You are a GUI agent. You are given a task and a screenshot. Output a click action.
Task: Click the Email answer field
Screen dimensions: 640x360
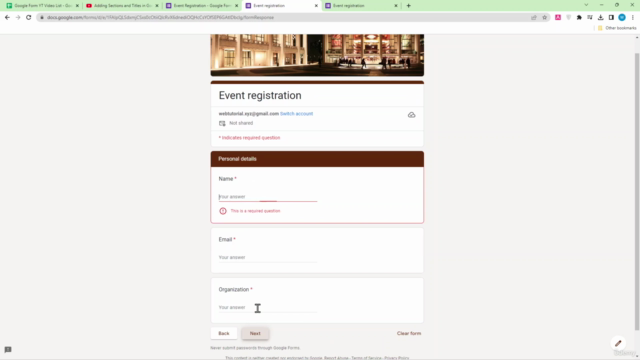(268, 258)
